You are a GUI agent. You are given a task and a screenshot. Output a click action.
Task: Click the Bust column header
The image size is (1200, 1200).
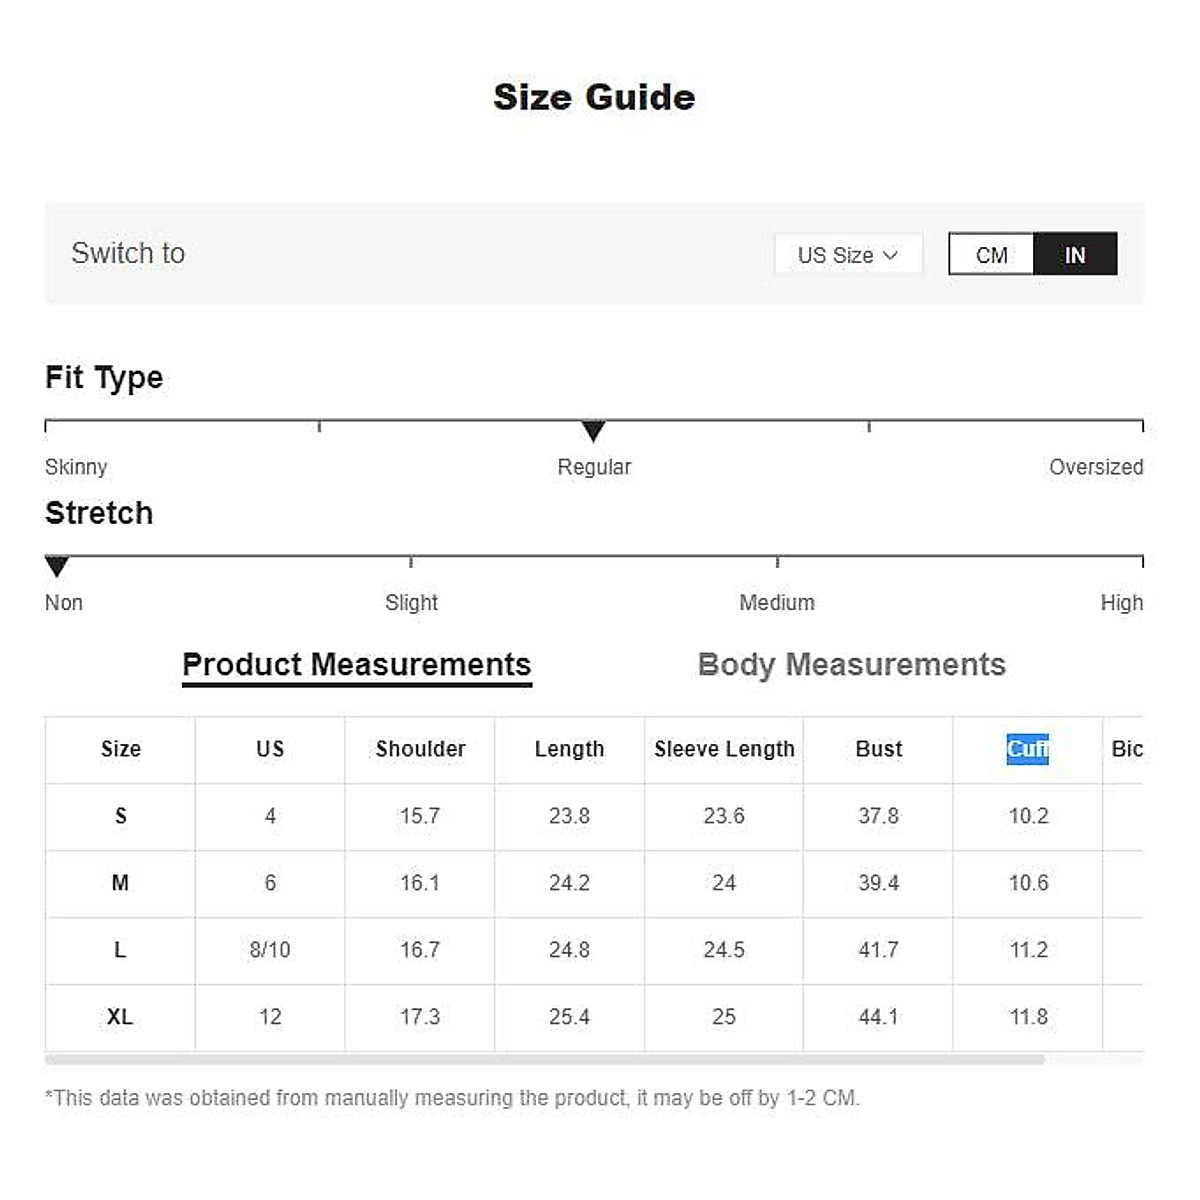click(x=878, y=749)
